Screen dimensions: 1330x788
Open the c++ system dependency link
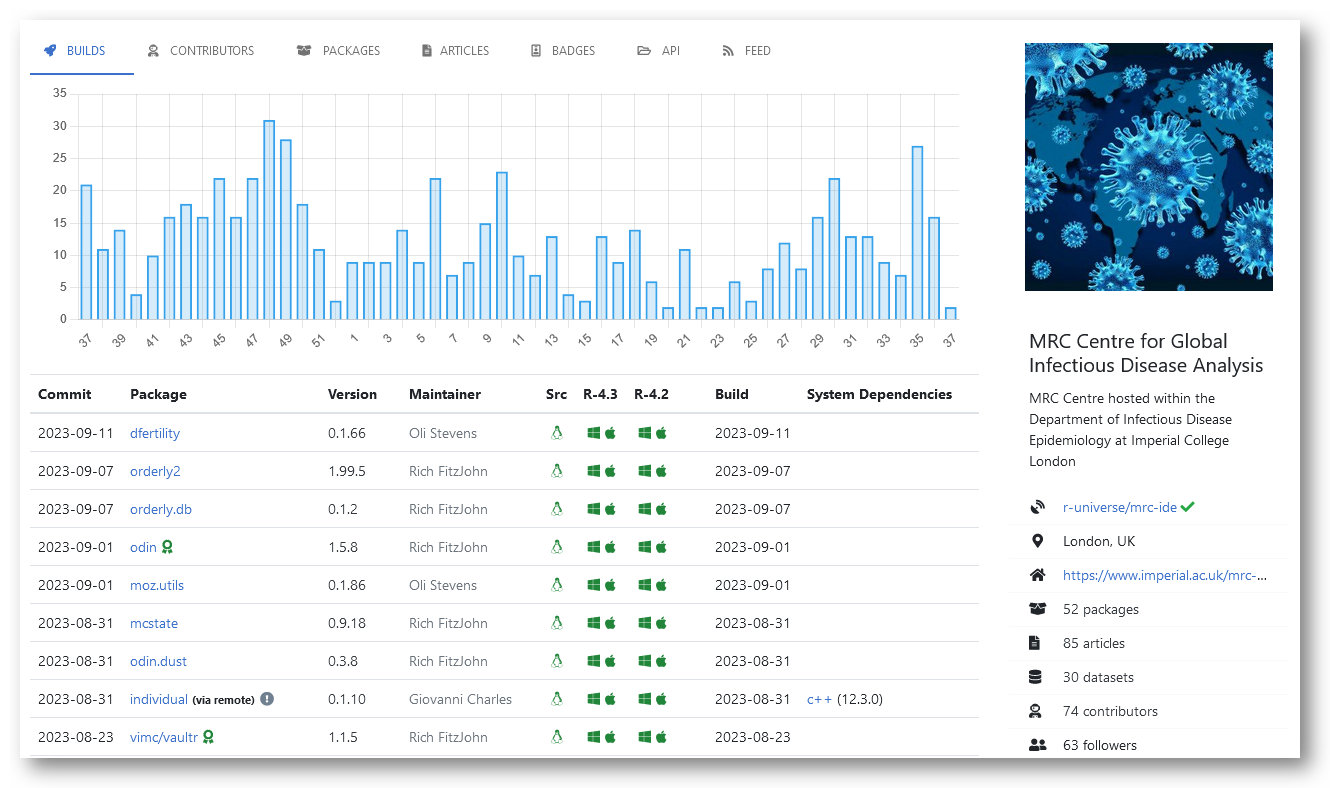click(819, 699)
